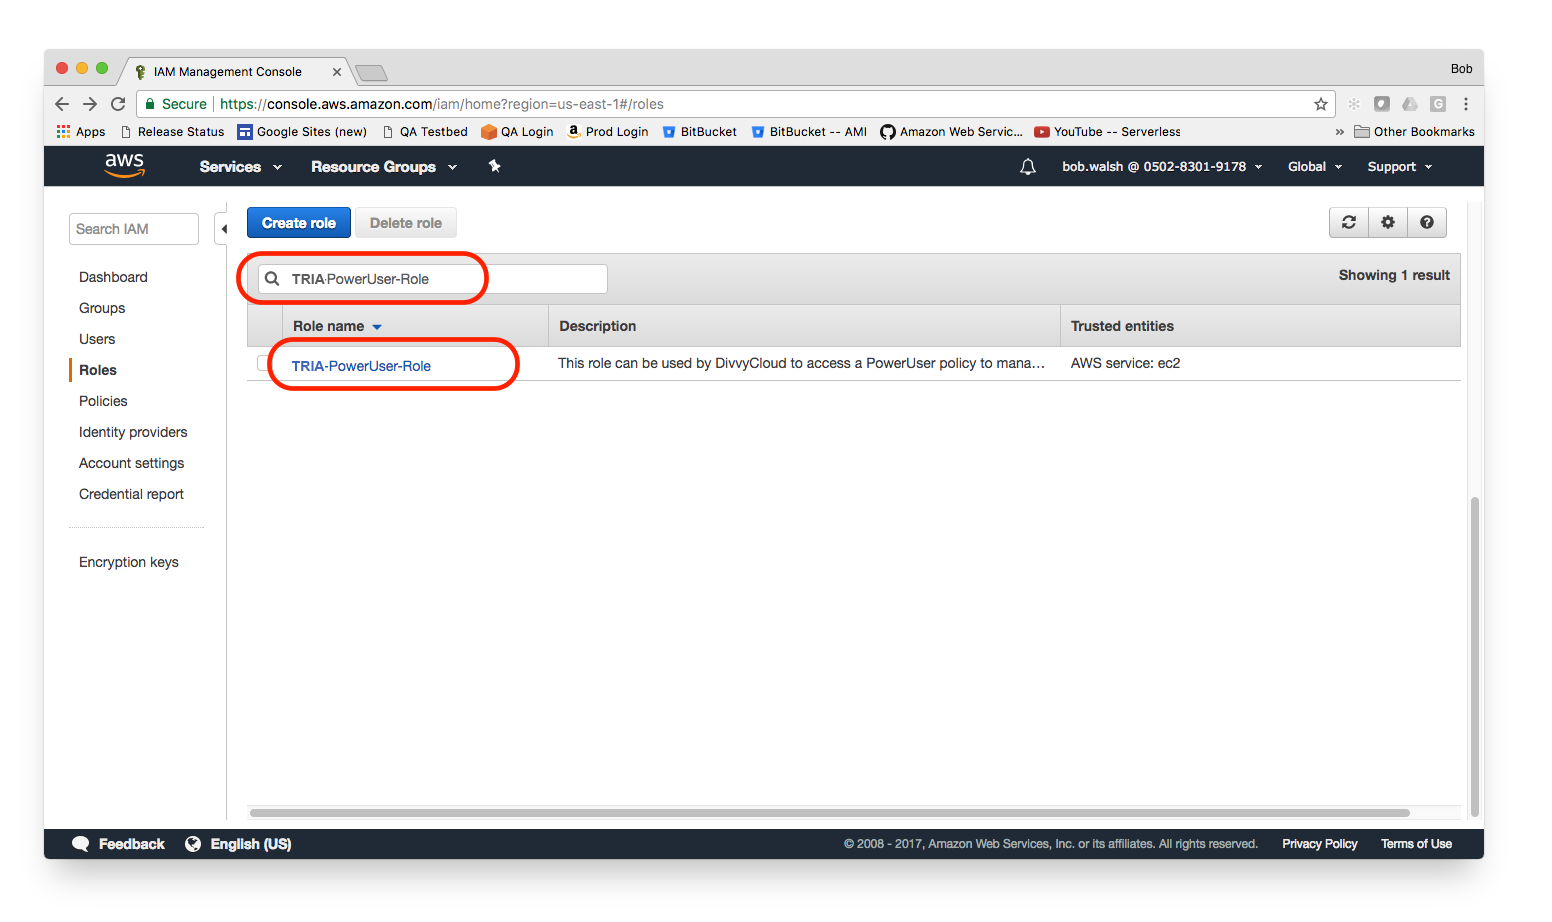
Task: Click the browser back arrow
Action: click(62, 104)
